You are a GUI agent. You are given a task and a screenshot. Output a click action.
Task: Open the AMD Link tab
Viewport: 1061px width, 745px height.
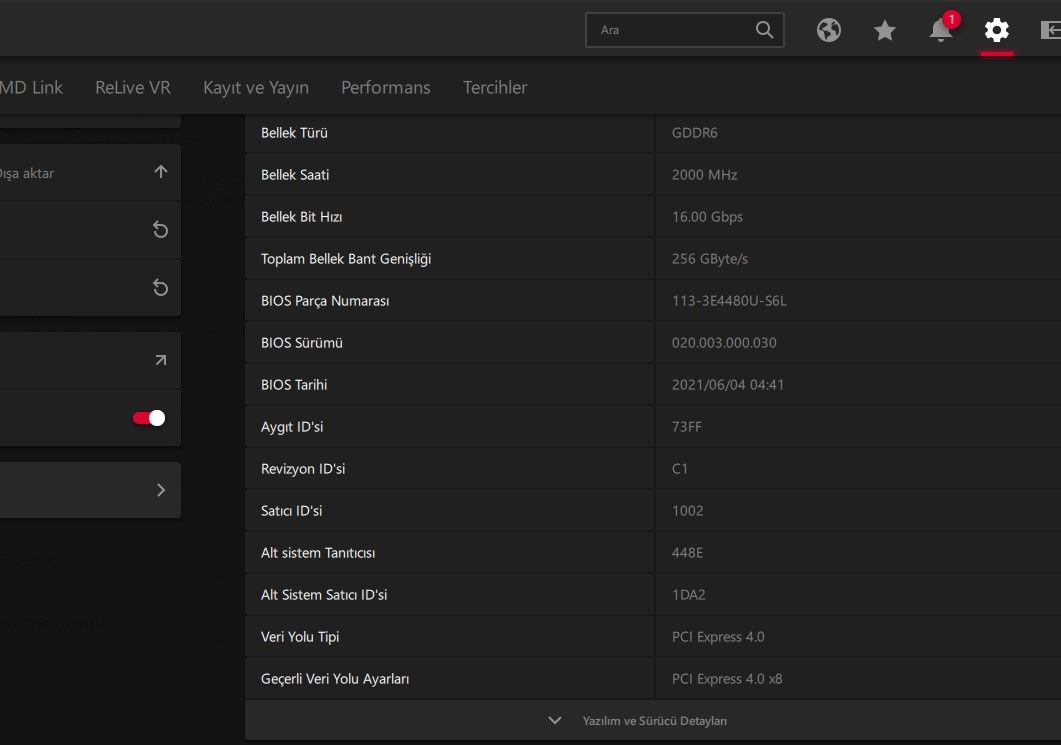31,87
